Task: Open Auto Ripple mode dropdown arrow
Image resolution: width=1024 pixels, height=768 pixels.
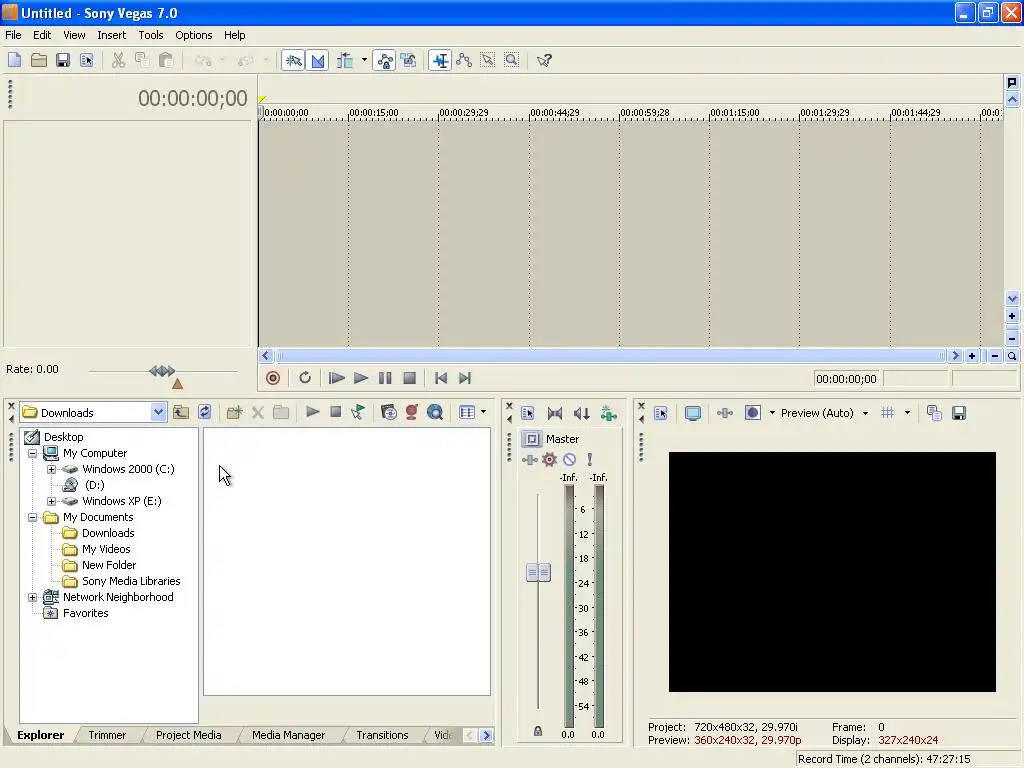Action: click(x=364, y=61)
